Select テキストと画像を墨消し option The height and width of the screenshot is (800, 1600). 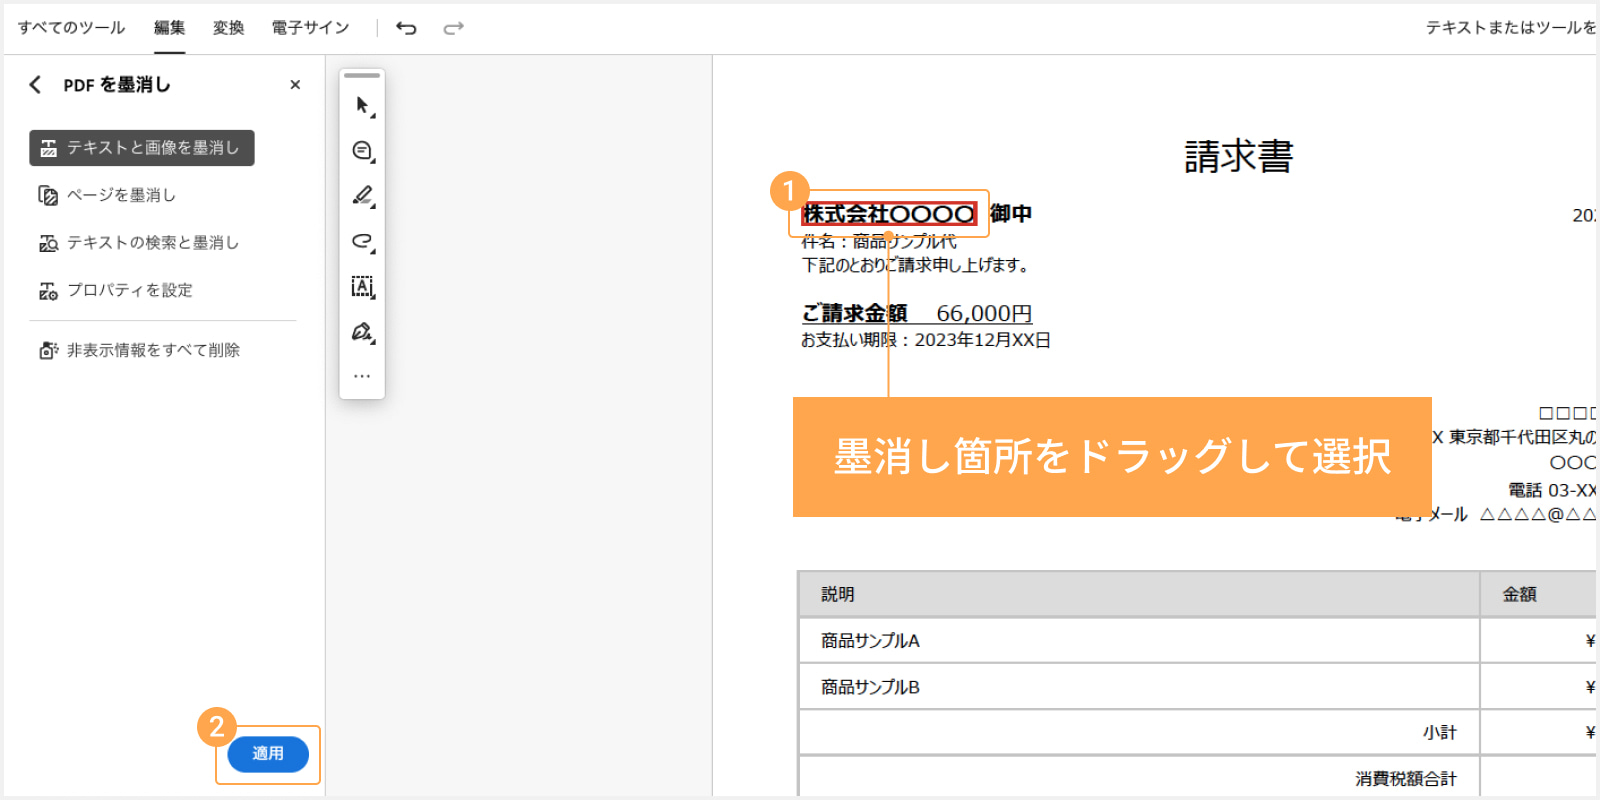142,148
